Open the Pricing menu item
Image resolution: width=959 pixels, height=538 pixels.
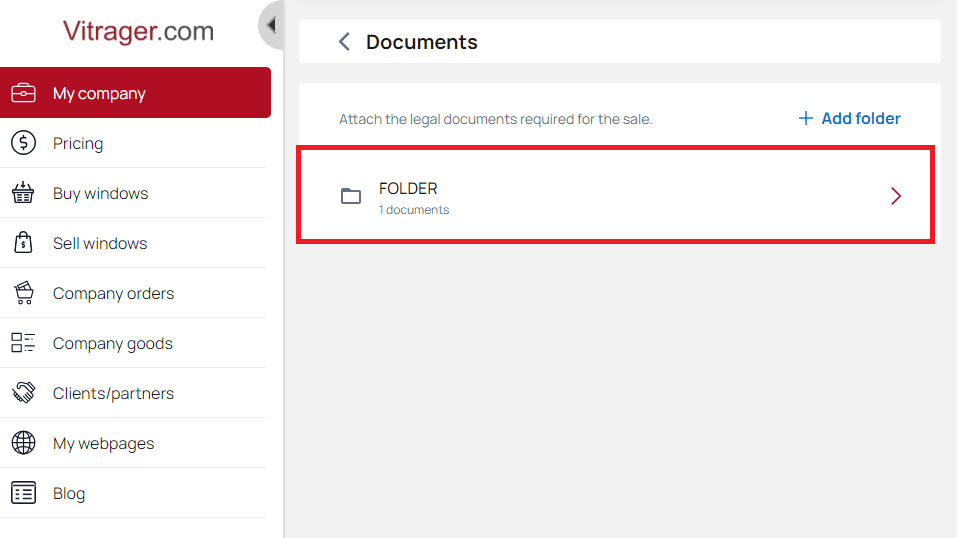click(x=133, y=143)
